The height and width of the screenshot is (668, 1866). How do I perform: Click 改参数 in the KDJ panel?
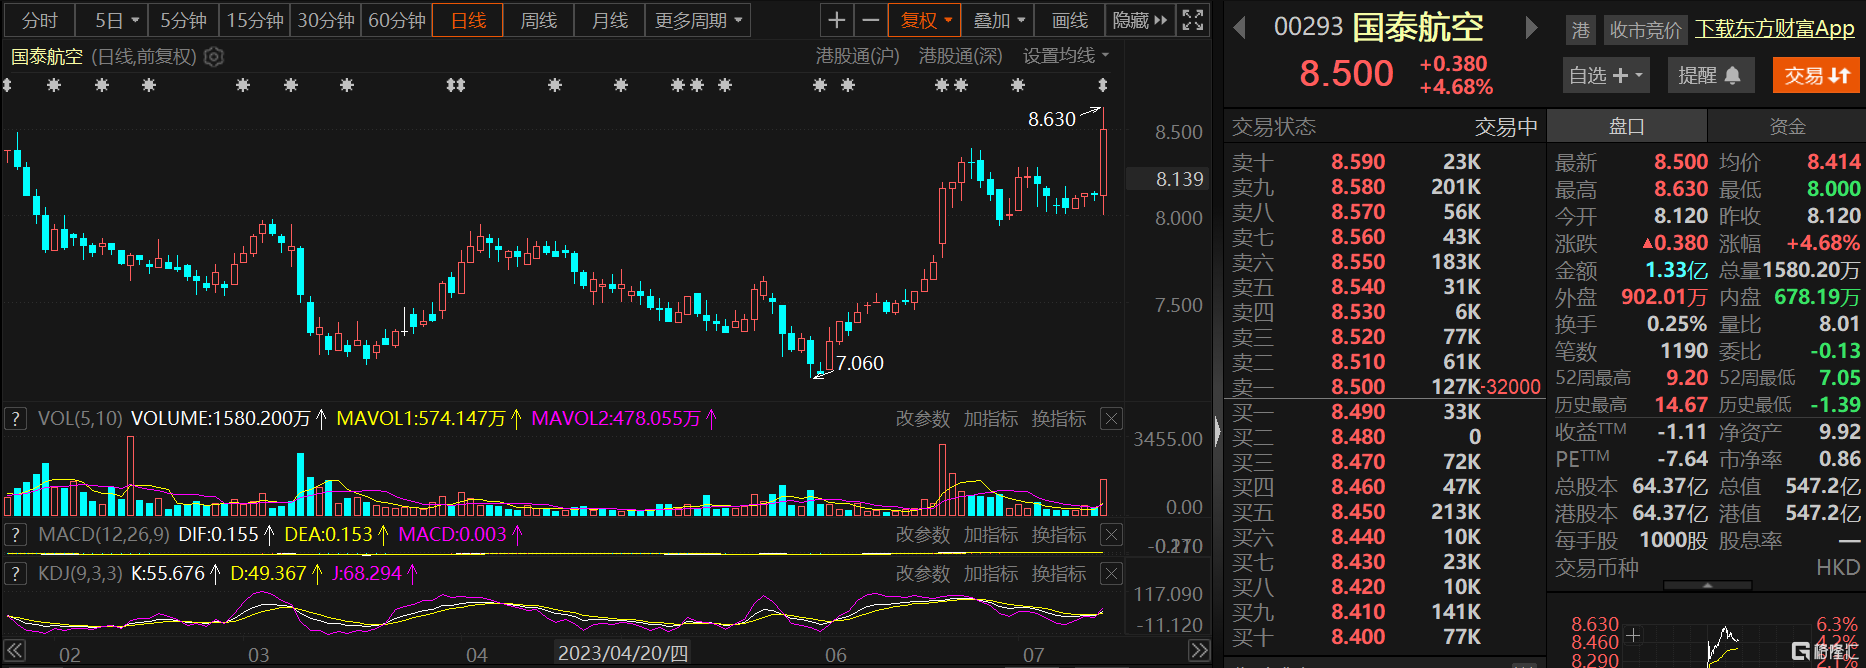click(x=922, y=574)
